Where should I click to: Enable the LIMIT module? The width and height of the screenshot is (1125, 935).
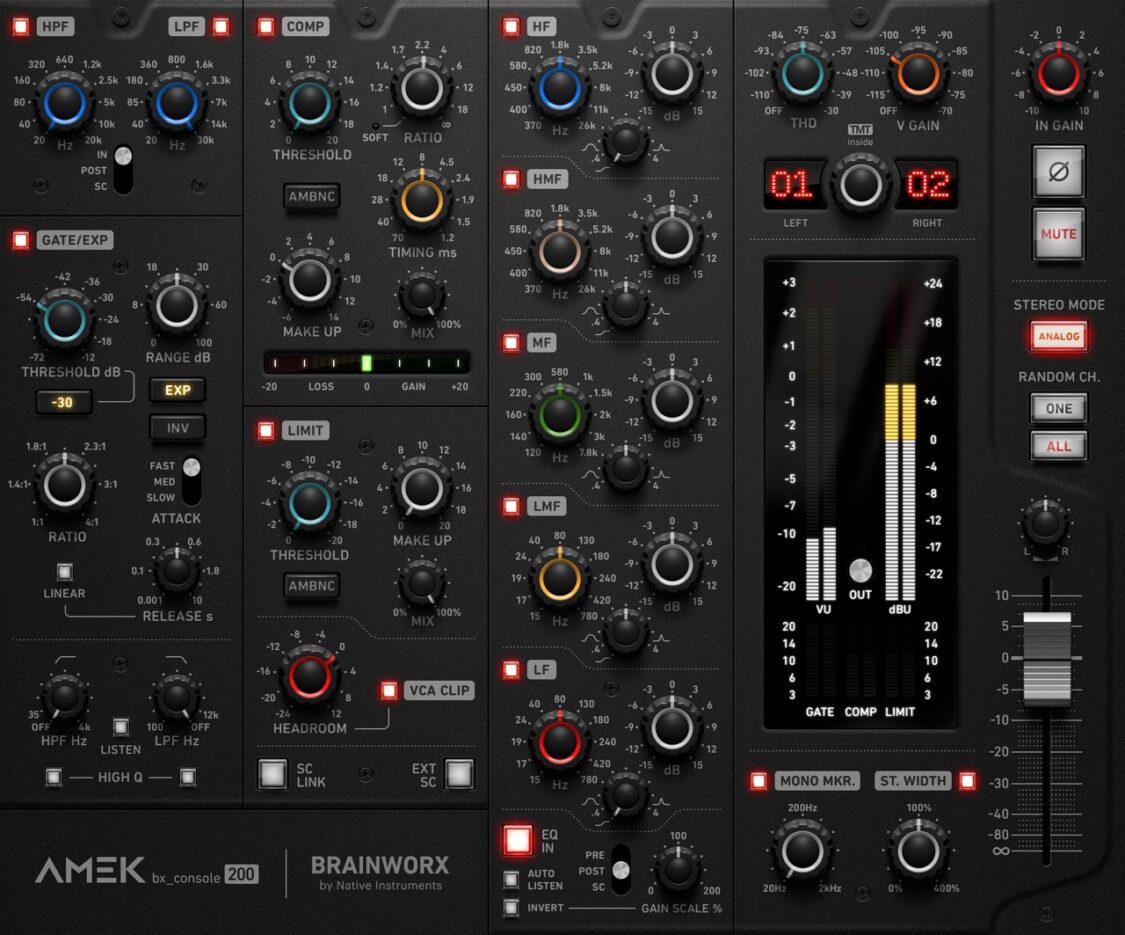tap(266, 430)
